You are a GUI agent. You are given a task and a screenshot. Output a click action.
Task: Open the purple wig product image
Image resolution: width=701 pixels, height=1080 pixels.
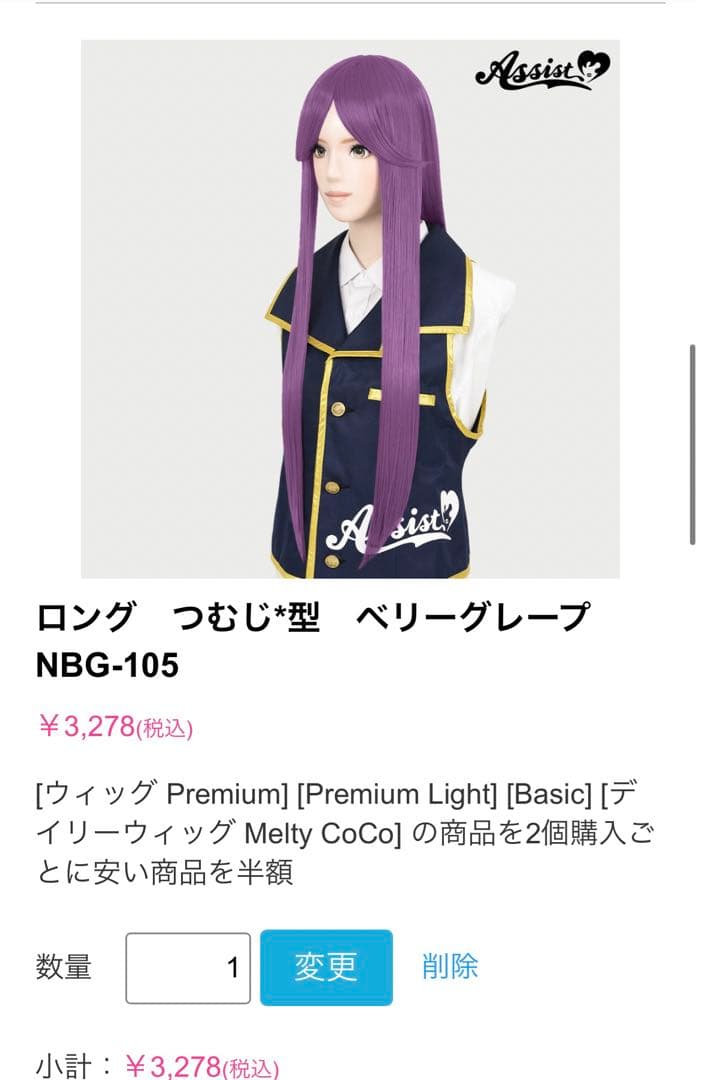(350, 309)
